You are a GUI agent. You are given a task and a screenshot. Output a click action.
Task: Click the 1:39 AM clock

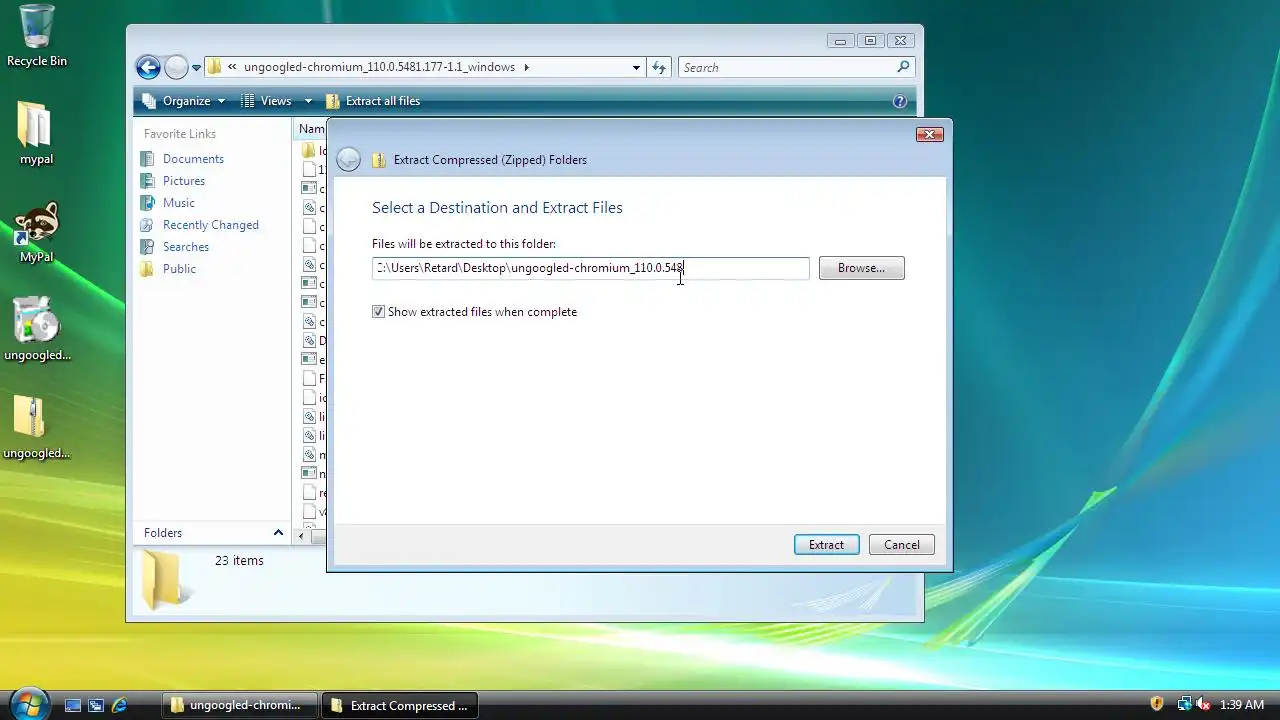click(x=1242, y=705)
